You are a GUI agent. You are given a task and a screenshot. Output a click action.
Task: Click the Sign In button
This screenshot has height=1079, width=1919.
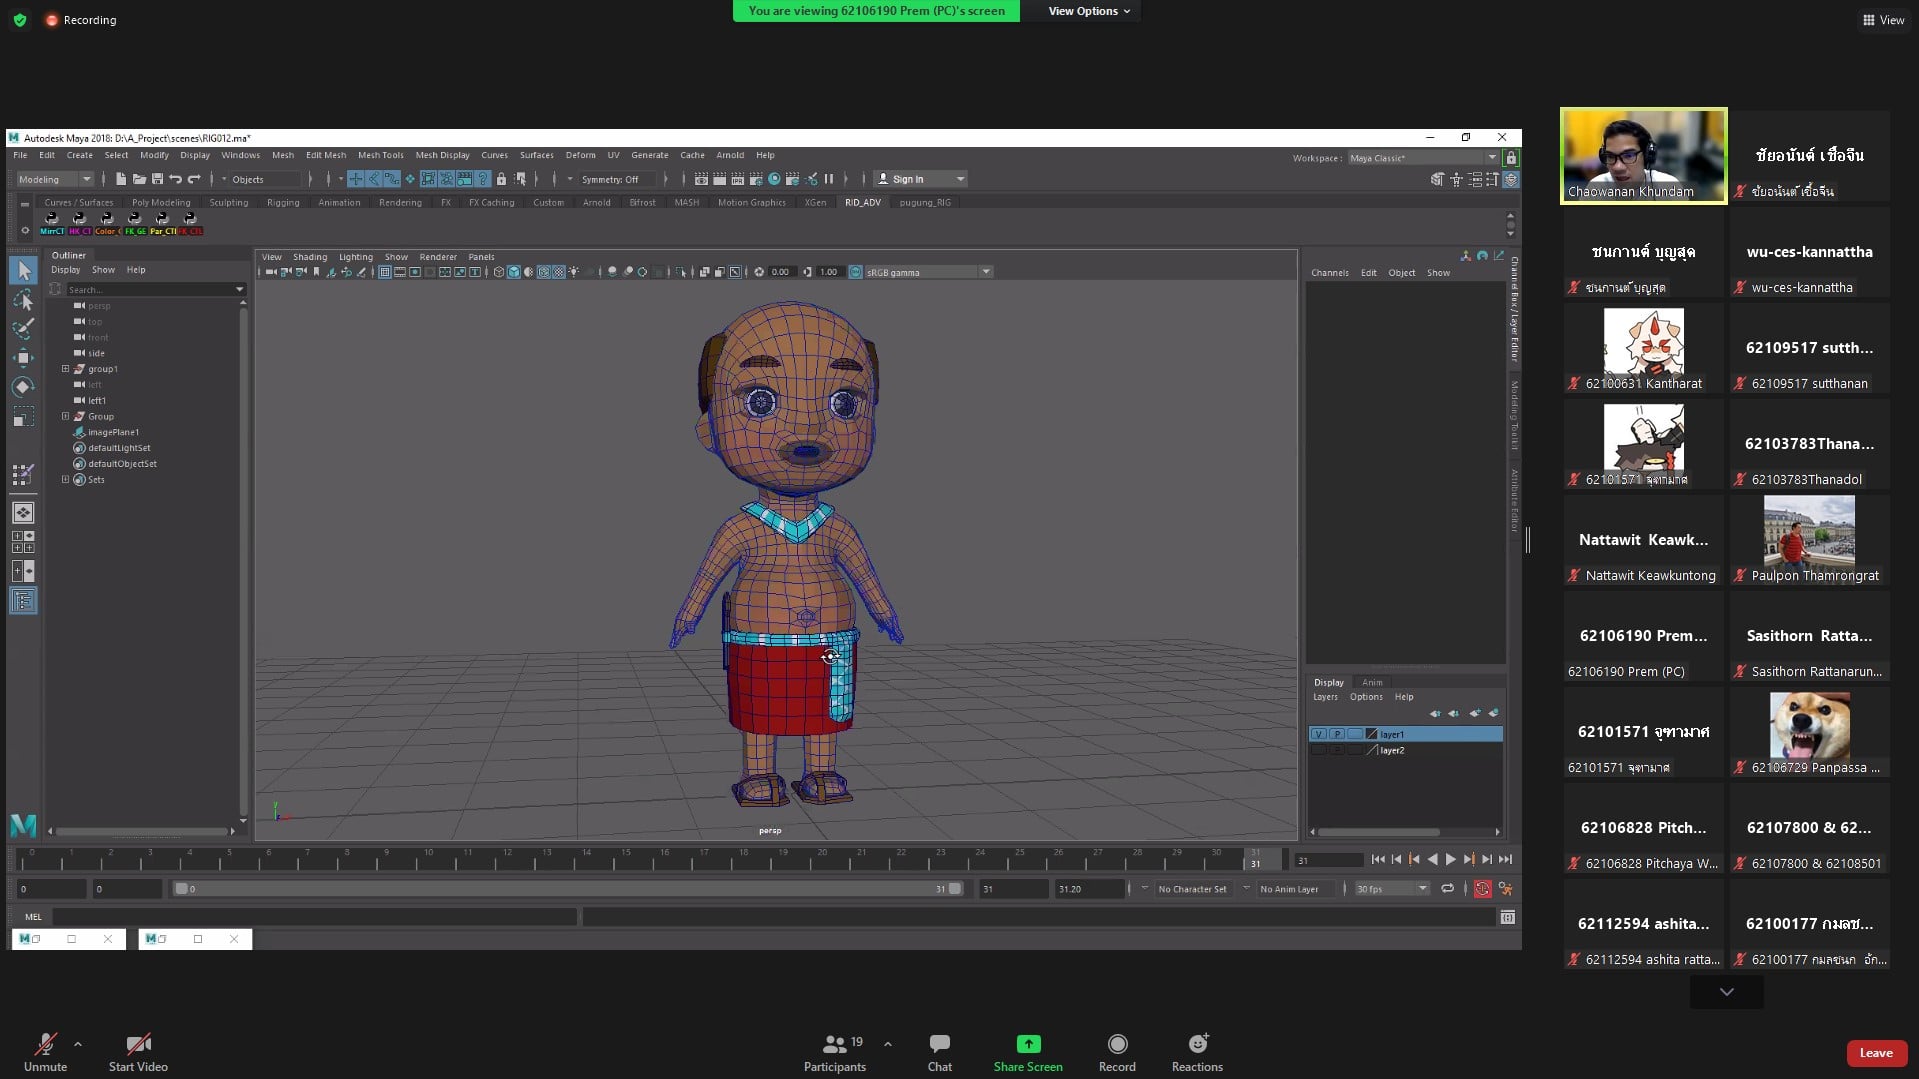point(907,179)
